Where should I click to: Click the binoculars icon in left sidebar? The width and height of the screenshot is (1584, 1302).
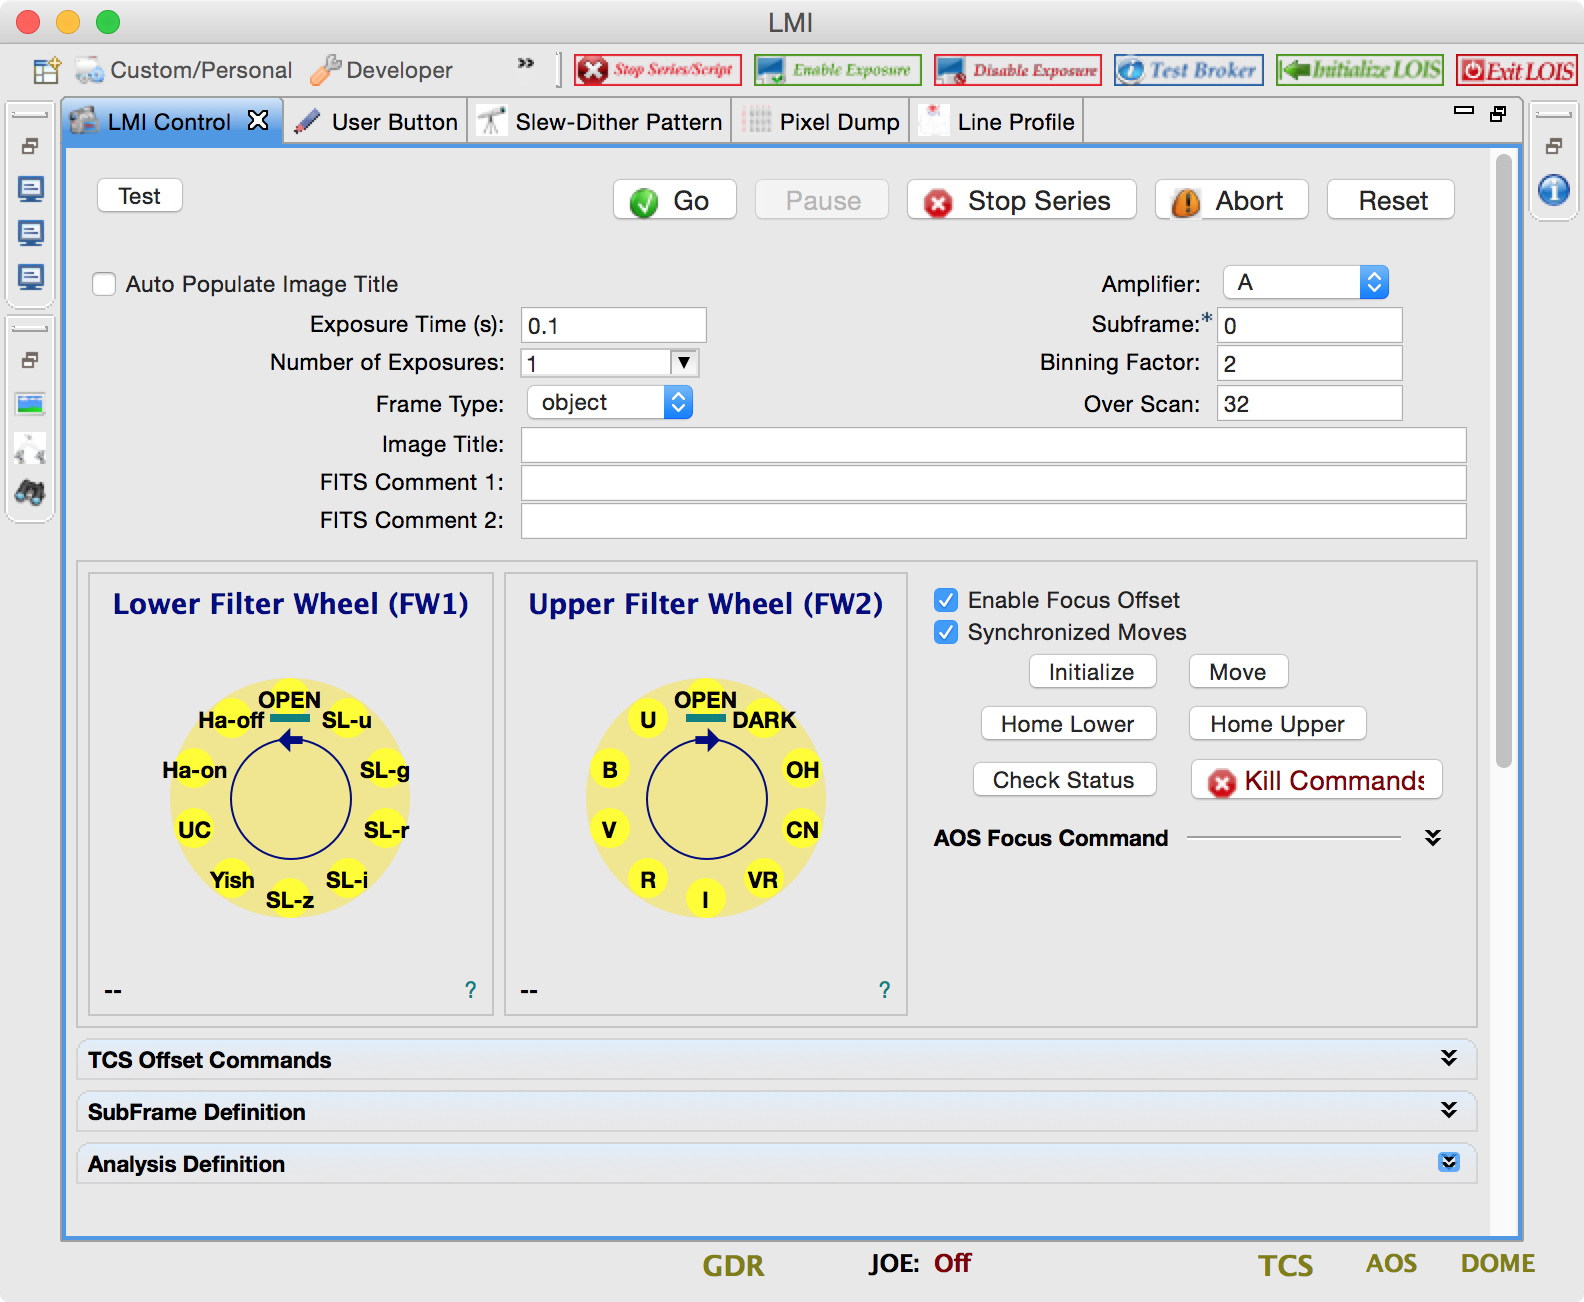30,492
